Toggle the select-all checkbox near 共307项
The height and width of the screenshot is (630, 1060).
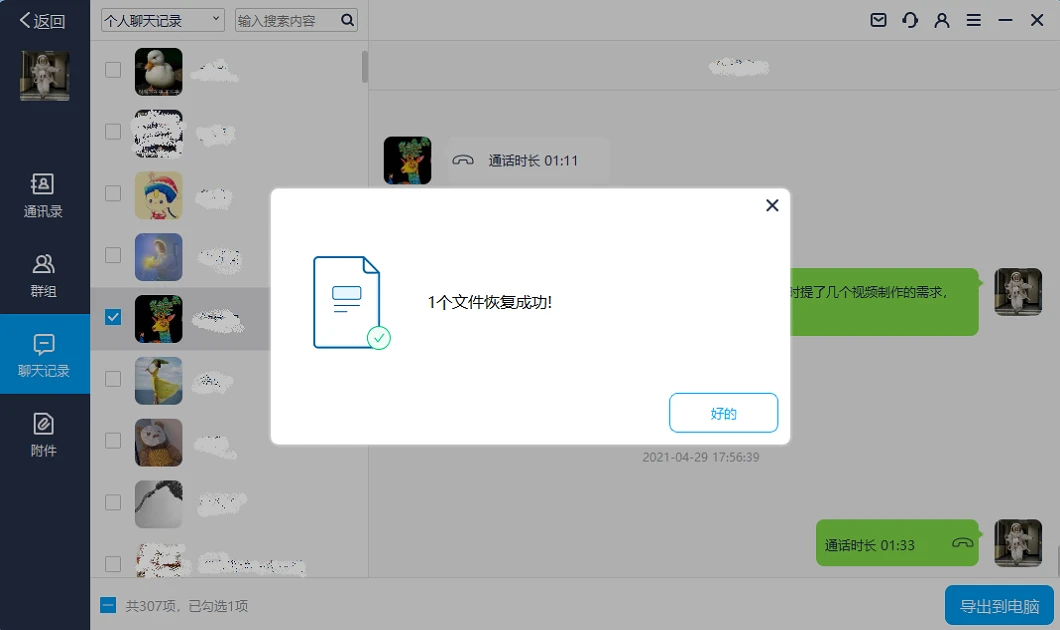108,605
